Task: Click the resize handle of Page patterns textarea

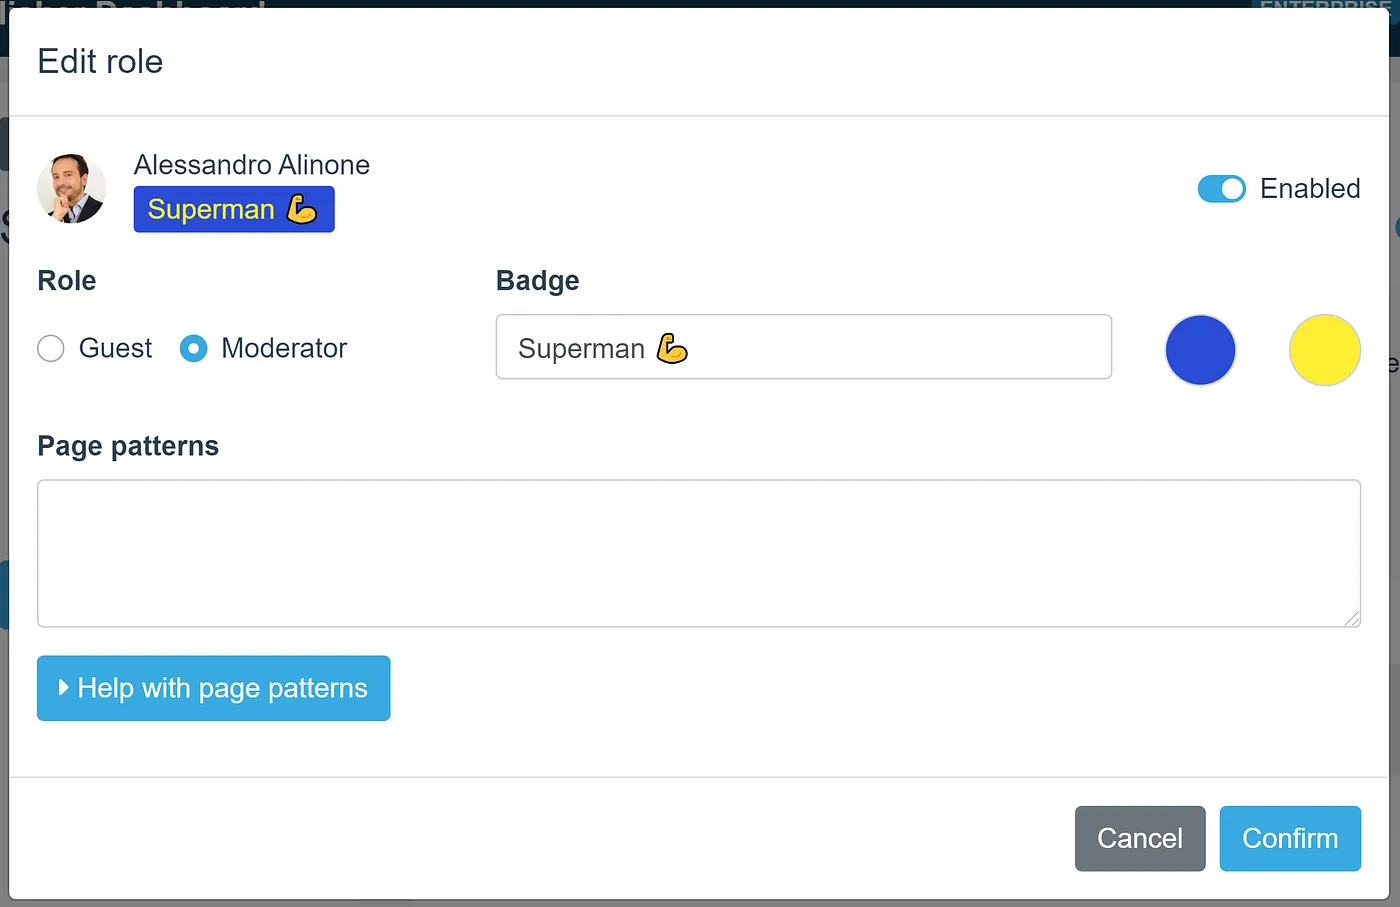Action: click(1352, 619)
